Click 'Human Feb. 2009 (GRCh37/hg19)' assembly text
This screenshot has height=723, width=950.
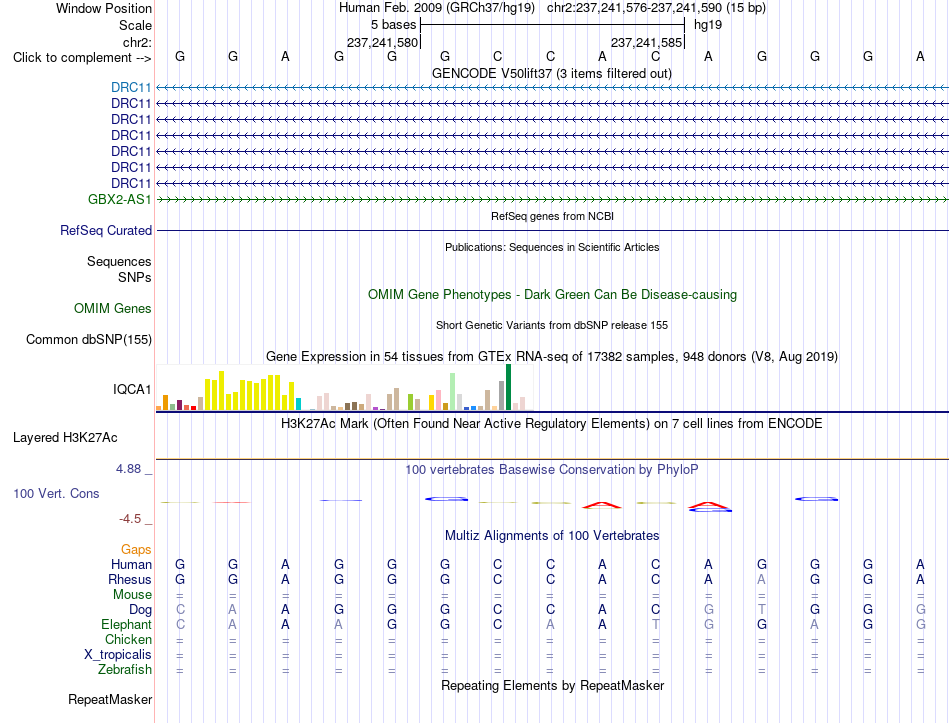tap(437, 8)
